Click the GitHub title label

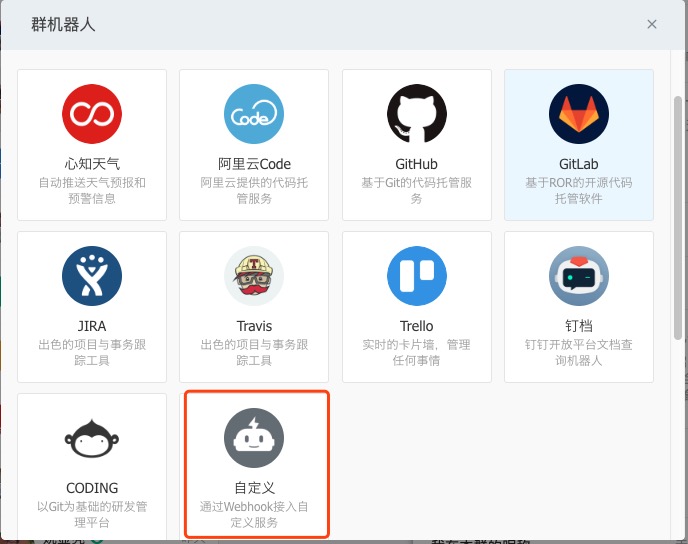[416, 164]
